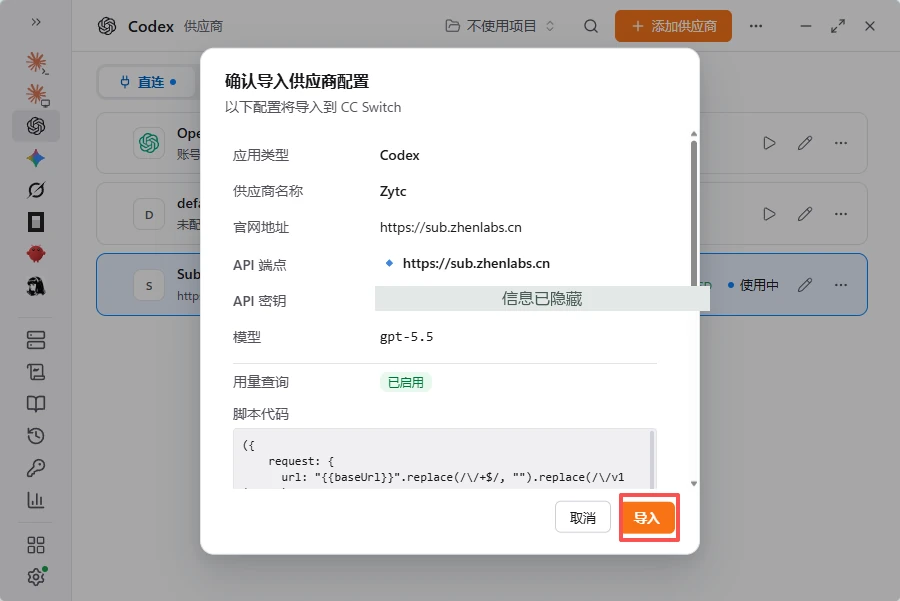Click the 已启用 enabled badge

[406, 382]
